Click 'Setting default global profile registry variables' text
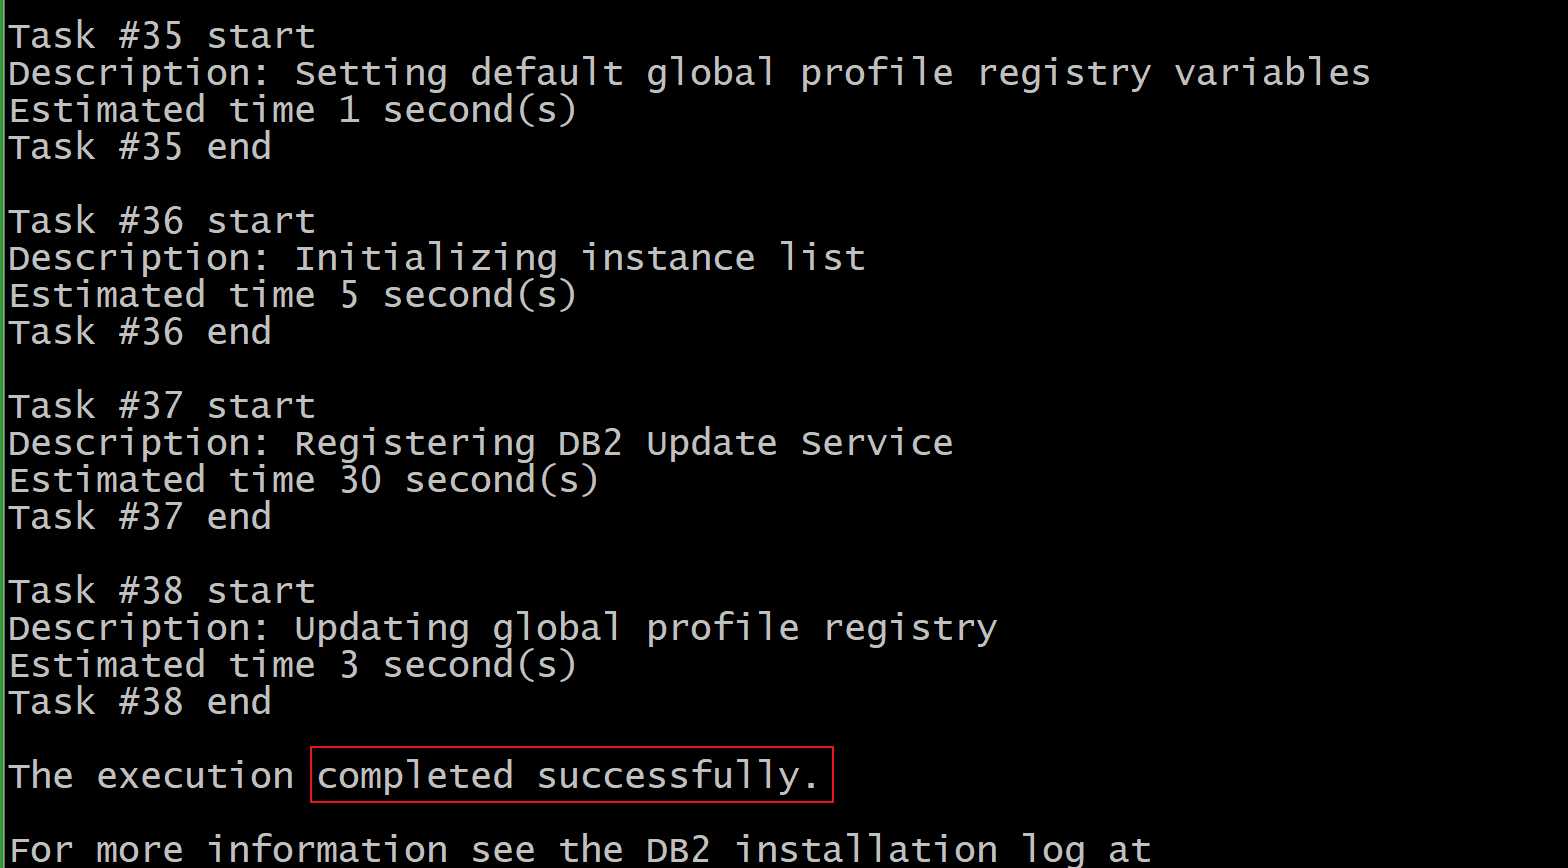Screen dimensions: 1568x868 (832, 73)
